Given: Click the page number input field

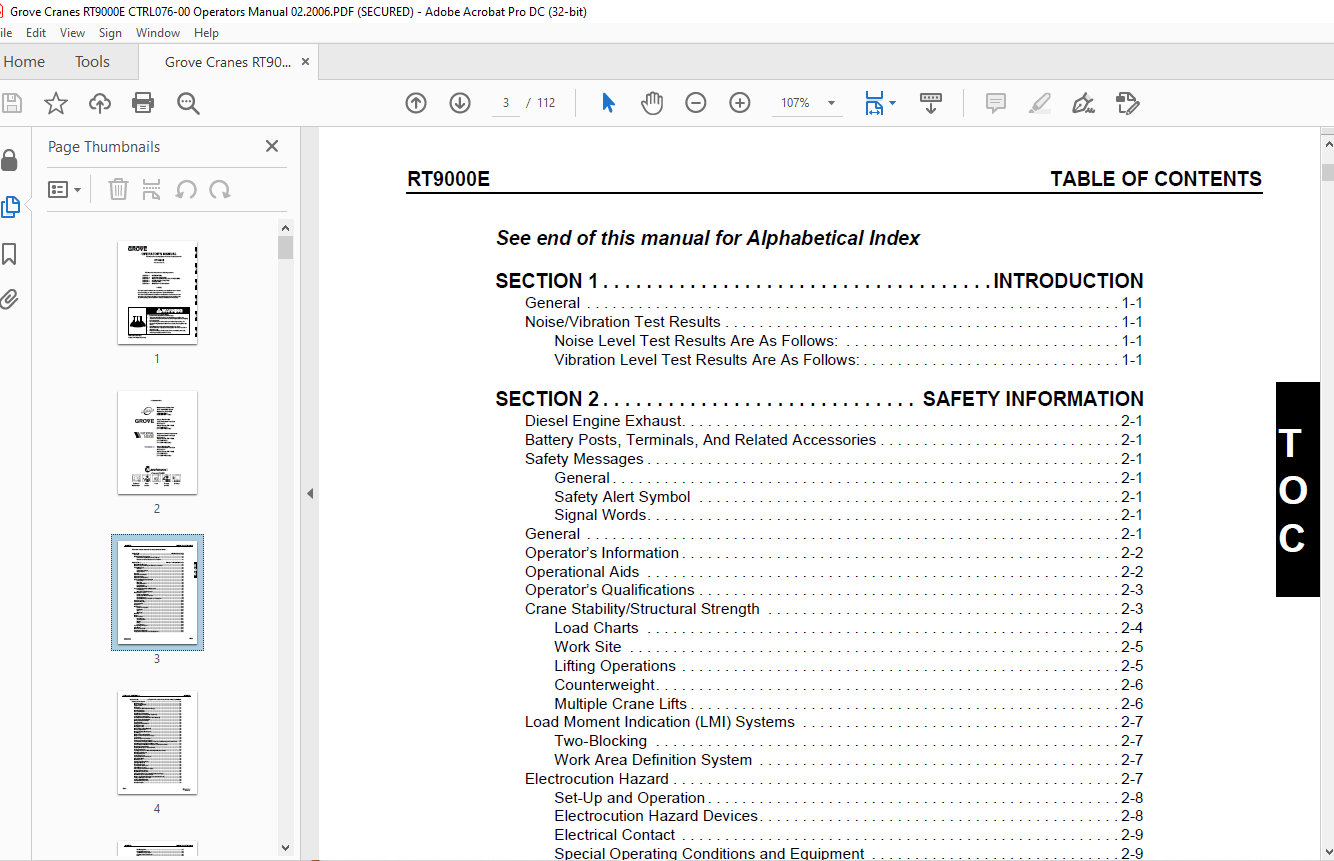Looking at the screenshot, I should tap(506, 103).
